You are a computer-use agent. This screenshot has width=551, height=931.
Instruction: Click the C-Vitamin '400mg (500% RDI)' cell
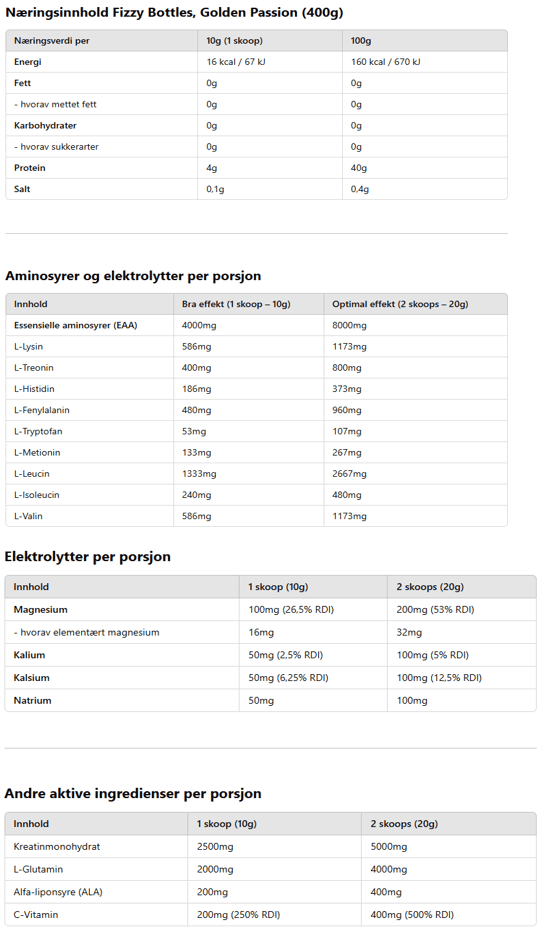click(x=412, y=915)
